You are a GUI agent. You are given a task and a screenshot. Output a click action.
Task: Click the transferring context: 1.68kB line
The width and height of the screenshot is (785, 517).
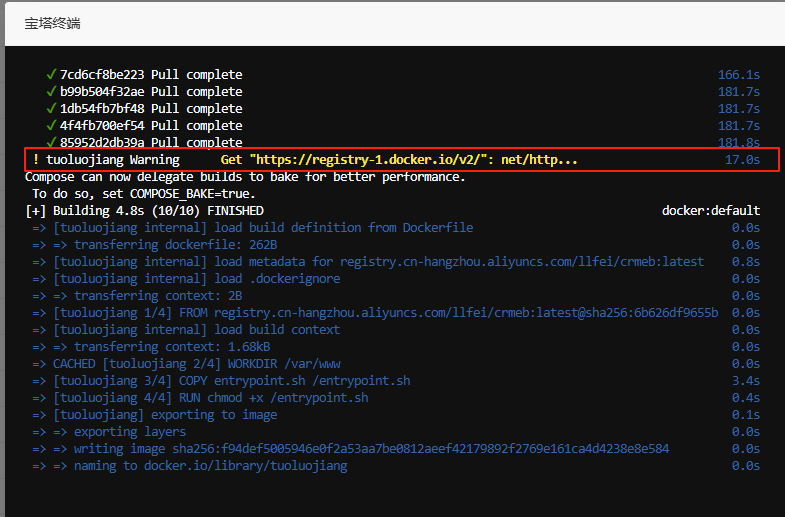click(x=151, y=347)
